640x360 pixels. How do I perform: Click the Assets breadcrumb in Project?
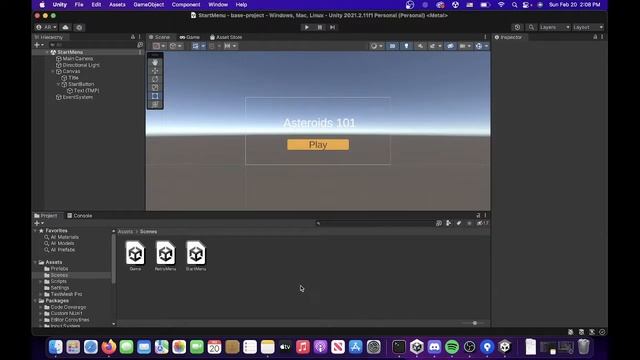click(125, 231)
